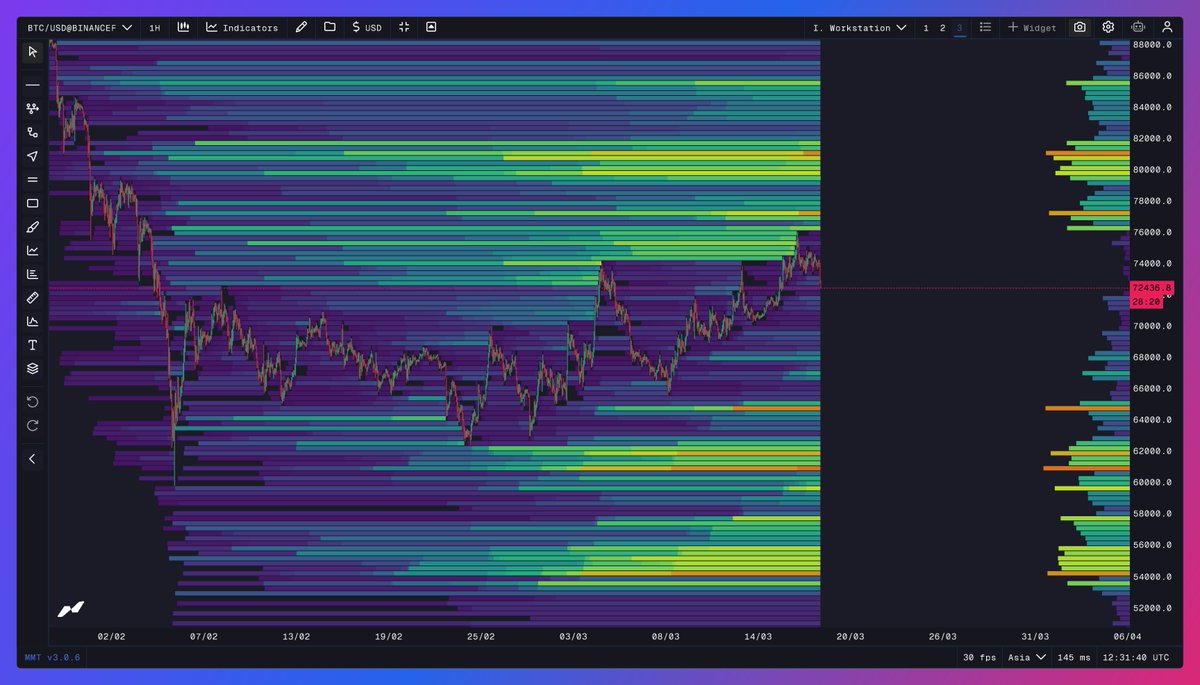Image resolution: width=1200 pixels, height=685 pixels.
Task: Select the text annotation tool
Action: 32,345
